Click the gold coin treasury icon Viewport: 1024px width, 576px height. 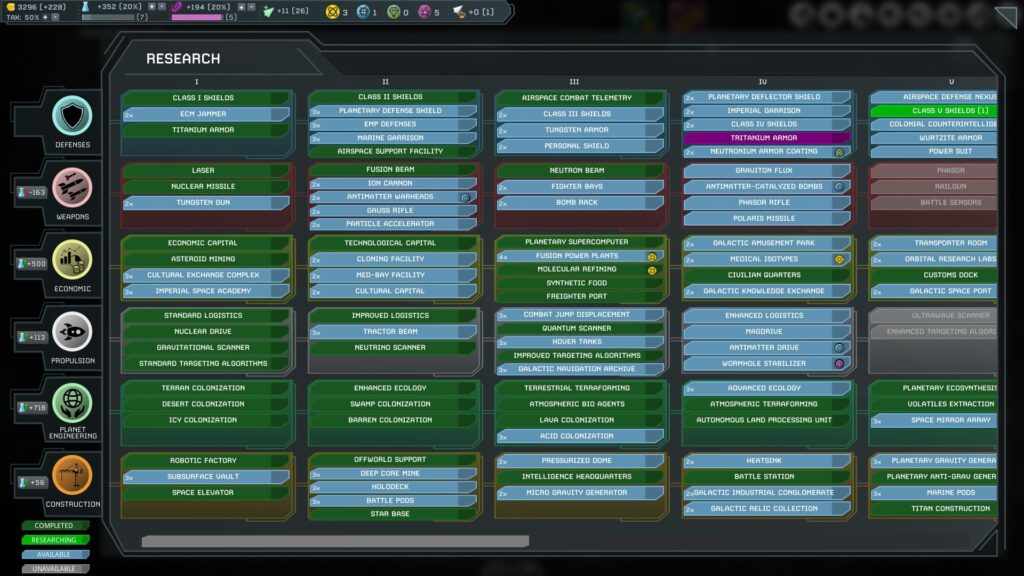[x=10, y=8]
